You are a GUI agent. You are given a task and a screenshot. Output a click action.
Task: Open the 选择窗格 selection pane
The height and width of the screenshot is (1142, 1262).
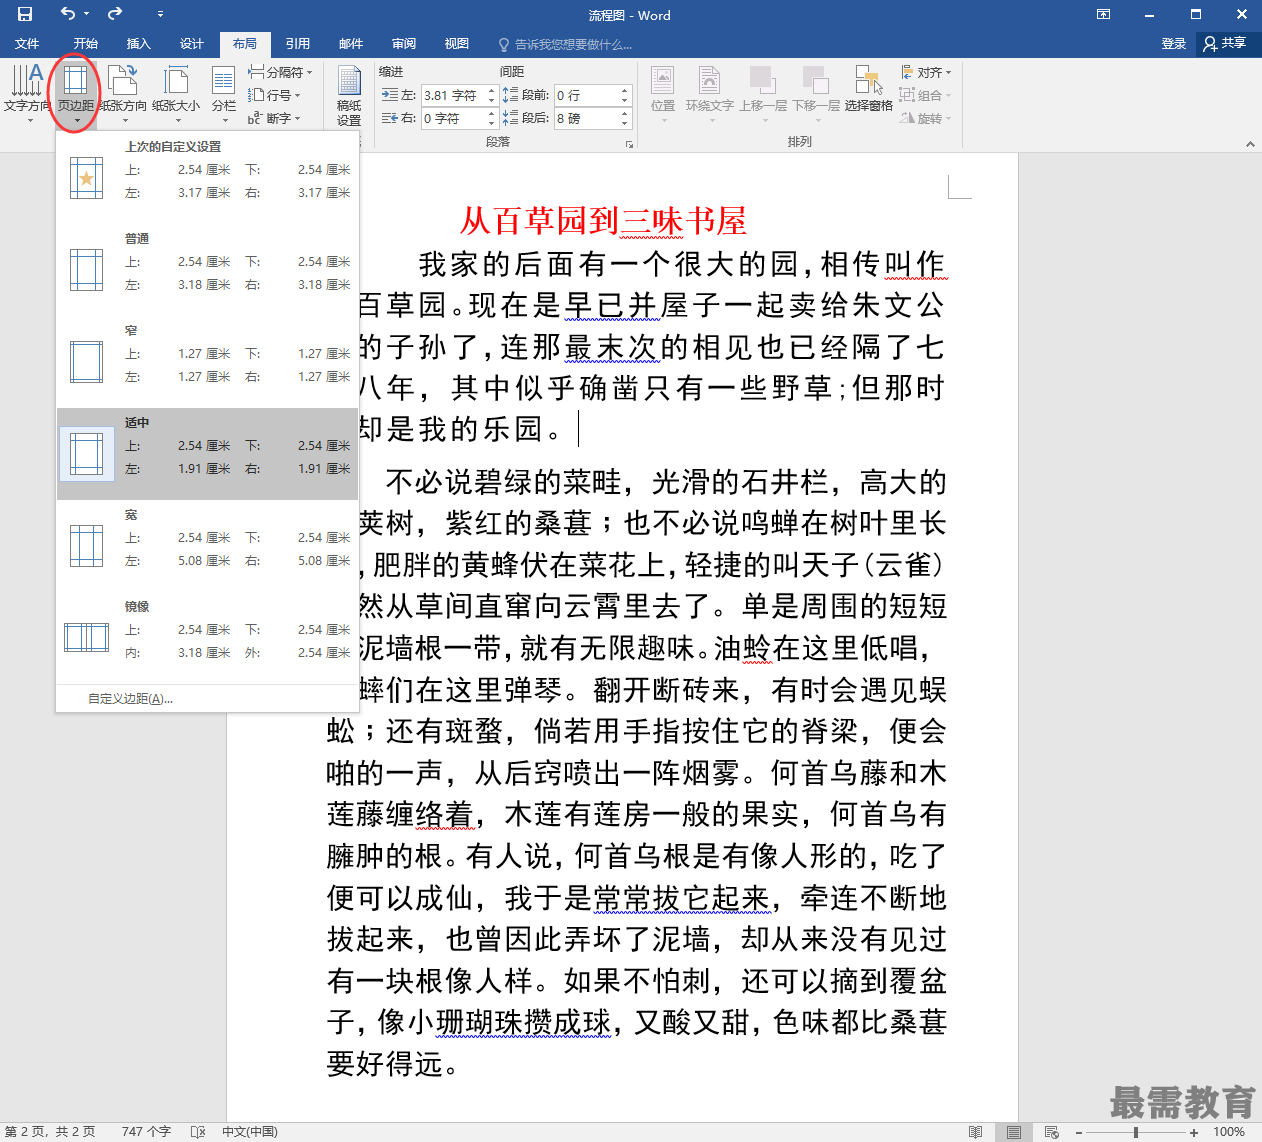(x=868, y=90)
